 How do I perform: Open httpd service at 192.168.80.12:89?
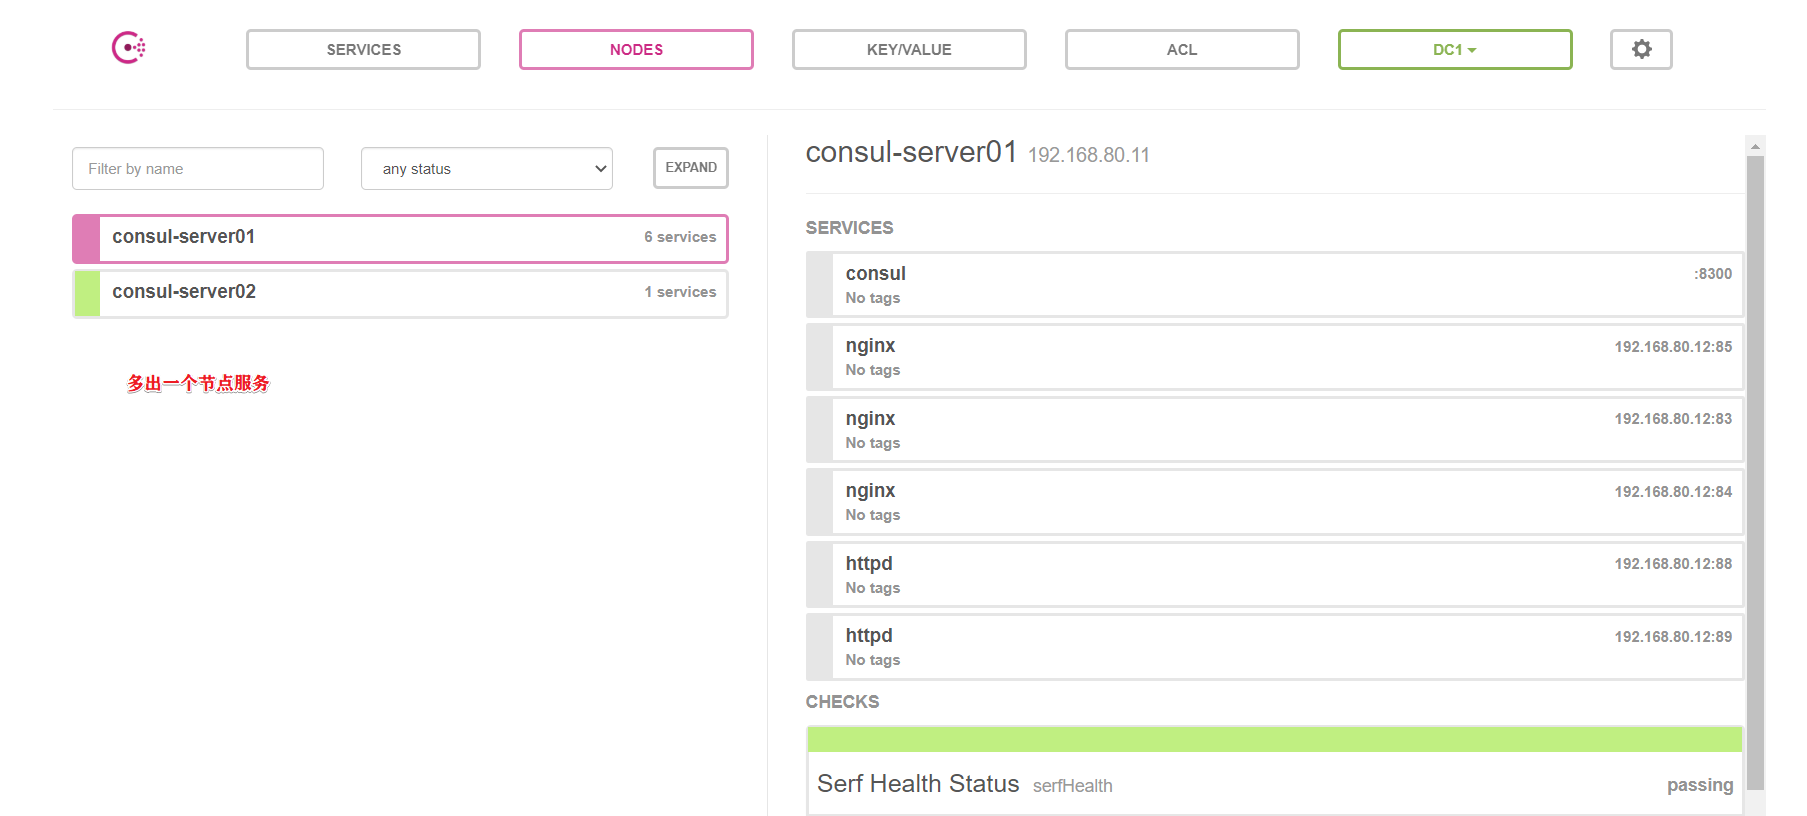tap(1274, 647)
